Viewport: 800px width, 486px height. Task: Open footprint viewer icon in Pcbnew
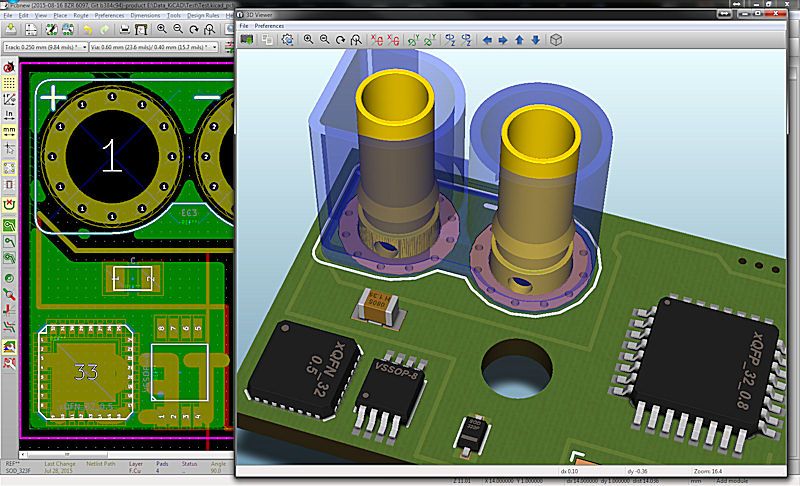coord(68,30)
